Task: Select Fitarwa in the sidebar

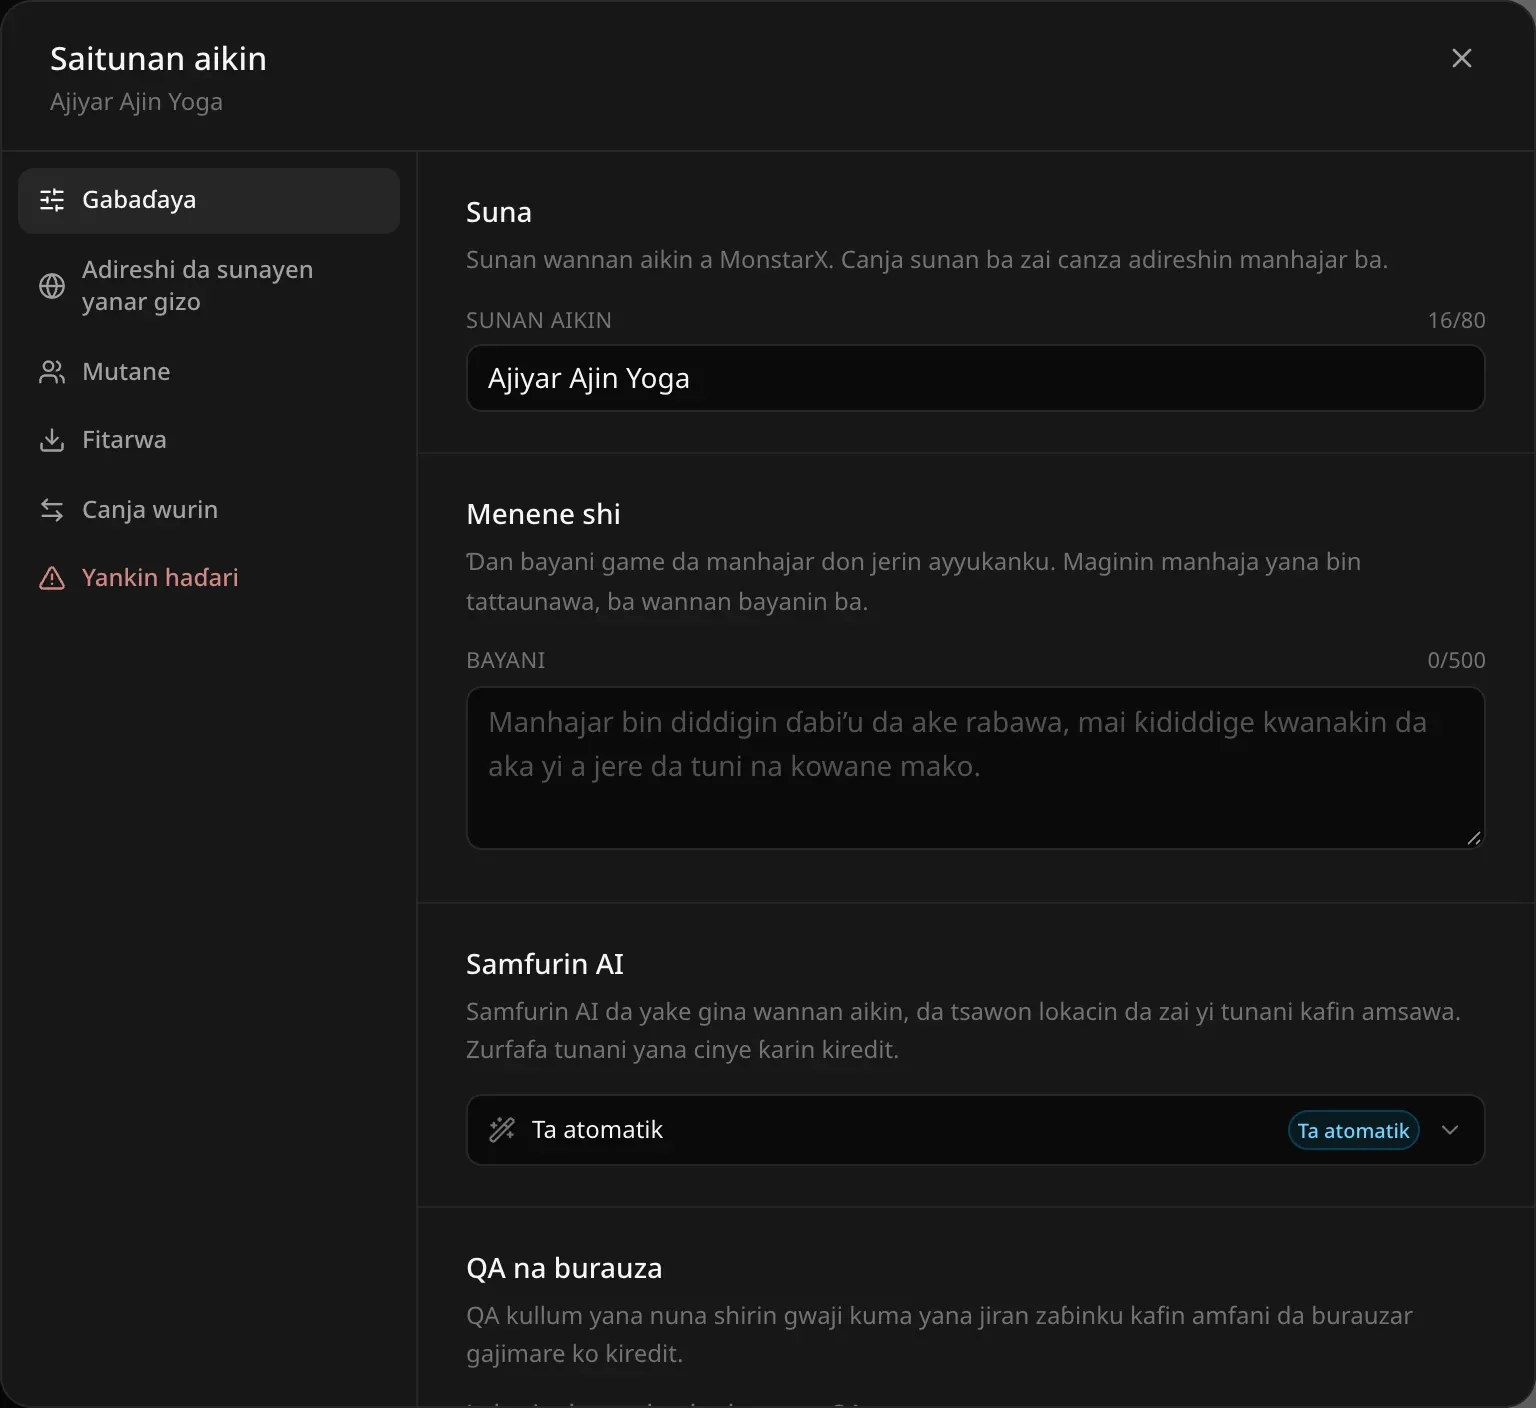Action: pyautogui.click(x=209, y=440)
